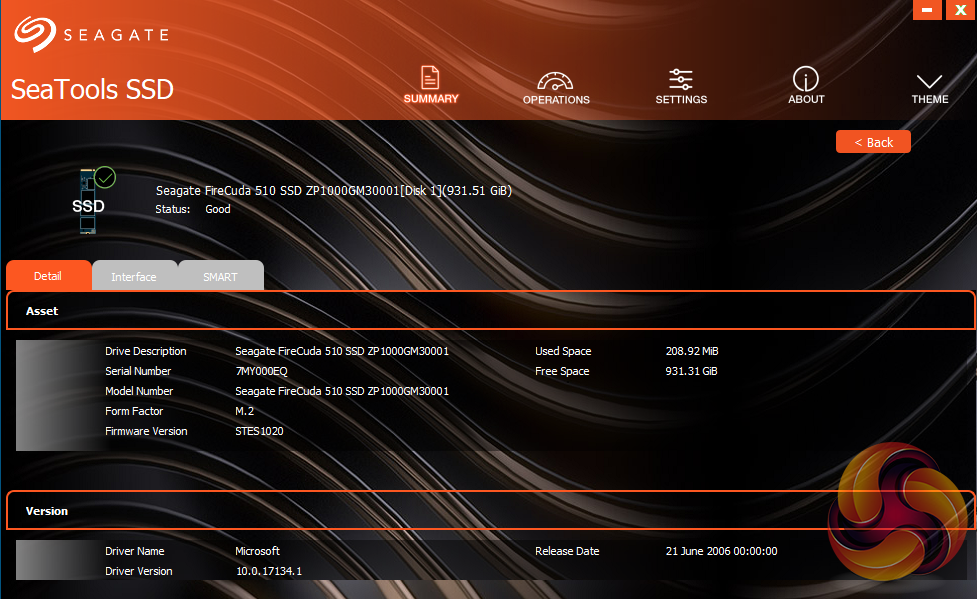
Task: Open the Summary view icon
Action: coord(431,85)
